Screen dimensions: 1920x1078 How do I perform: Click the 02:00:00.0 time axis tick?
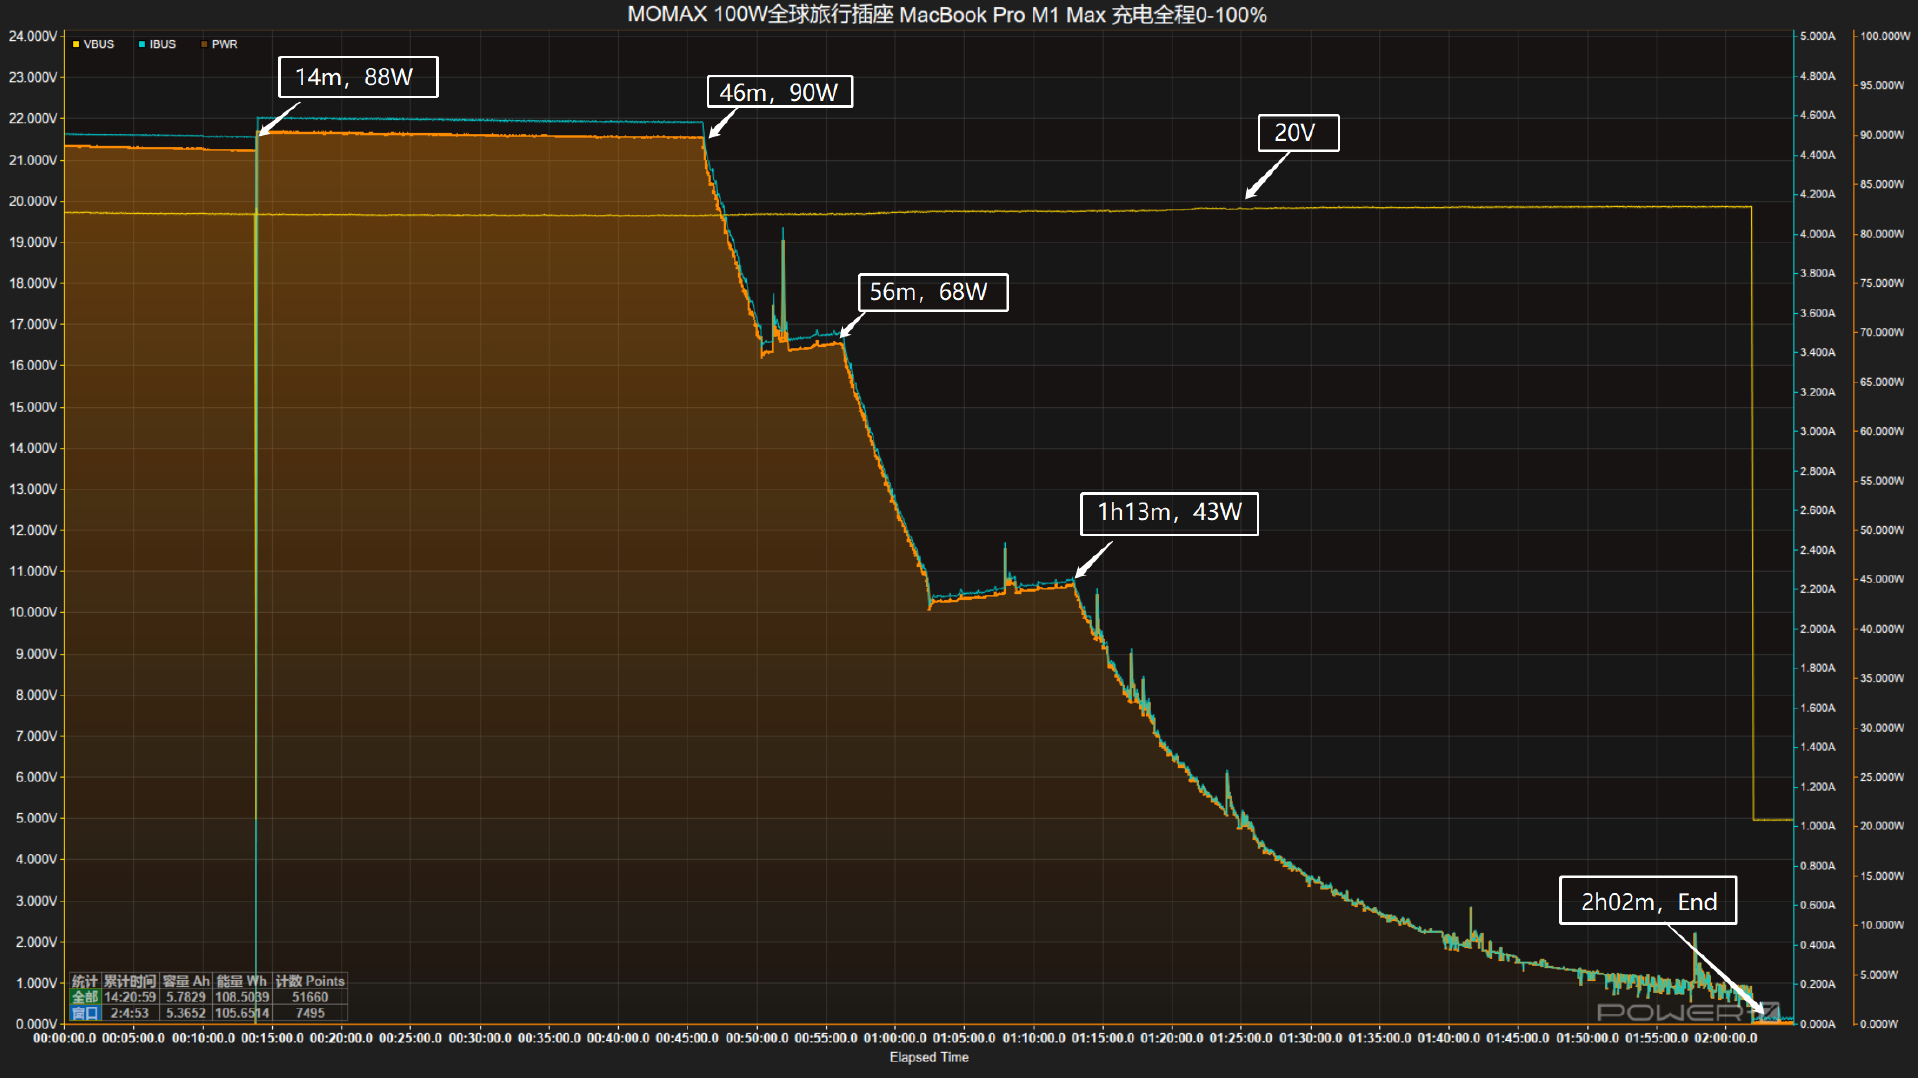click(x=1725, y=1038)
